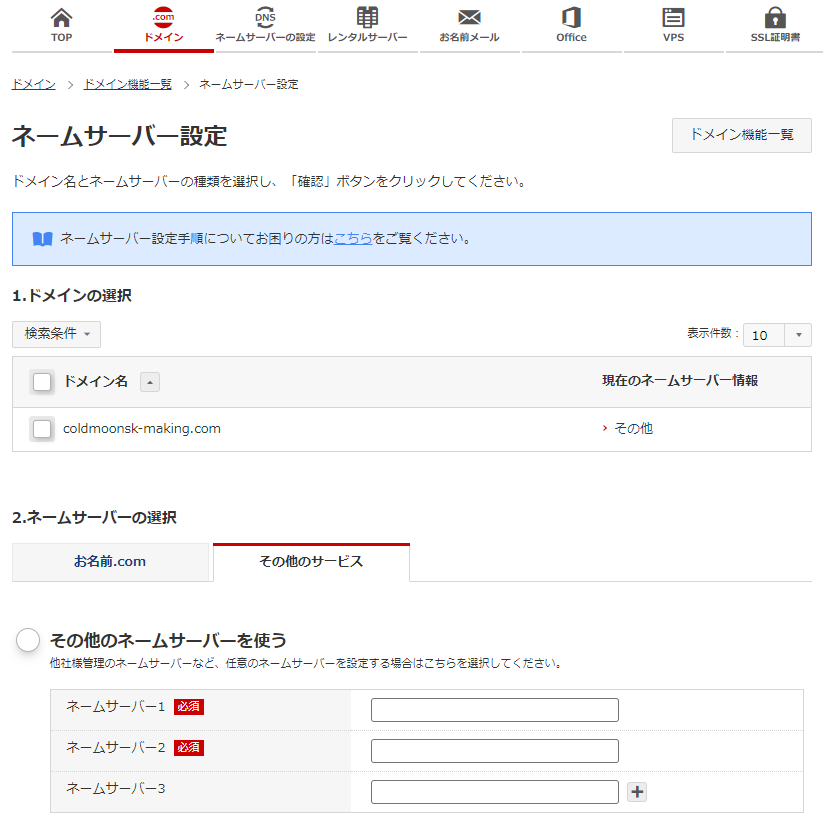Check the coldmoonsk-making.com checkbox
The width and height of the screenshot is (823, 822).
pos(42,429)
